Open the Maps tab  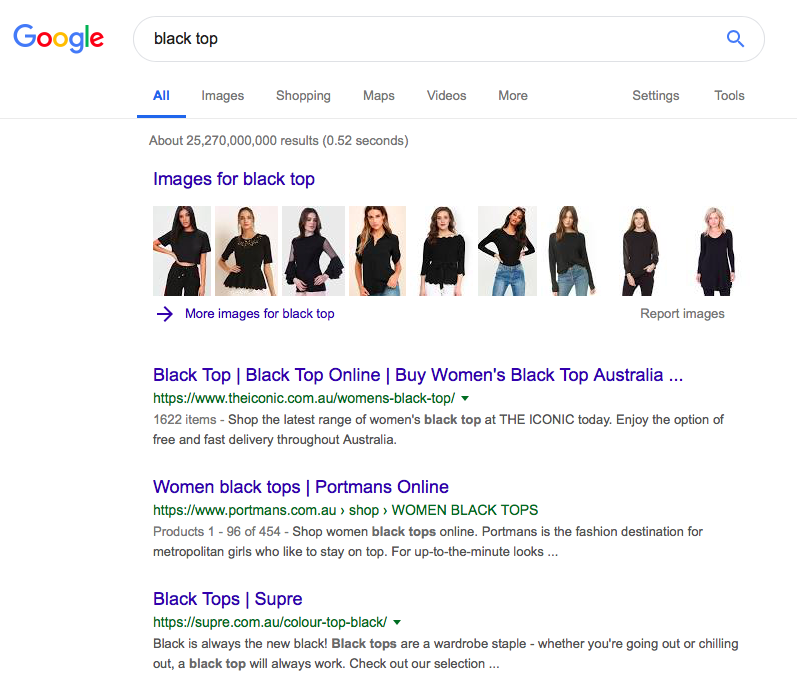tap(378, 96)
